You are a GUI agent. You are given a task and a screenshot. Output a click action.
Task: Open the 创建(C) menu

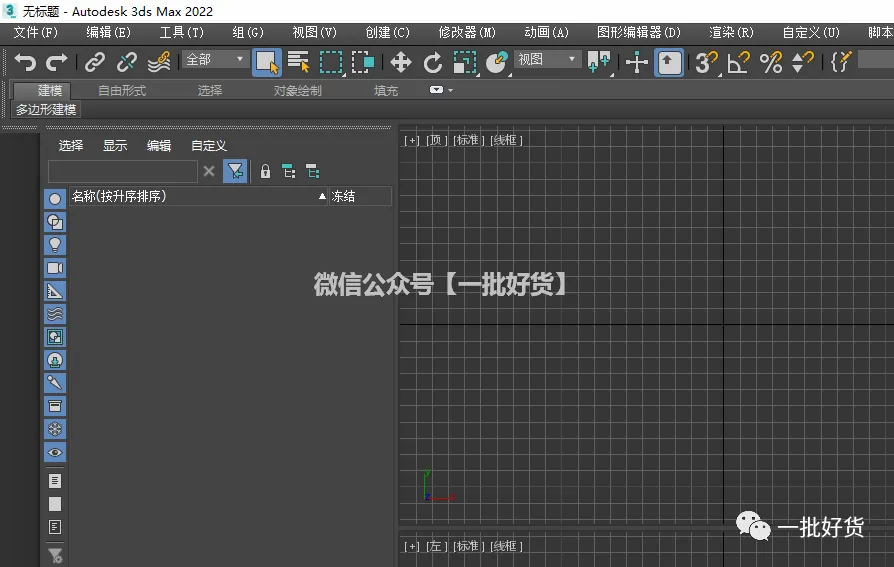[x=387, y=33]
